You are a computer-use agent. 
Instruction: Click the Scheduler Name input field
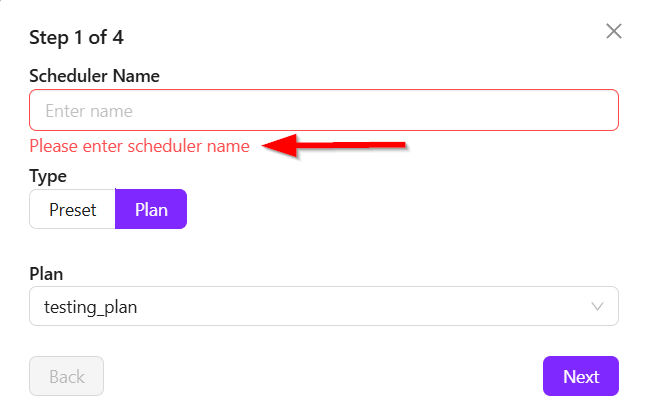click(x=324, y=110)
